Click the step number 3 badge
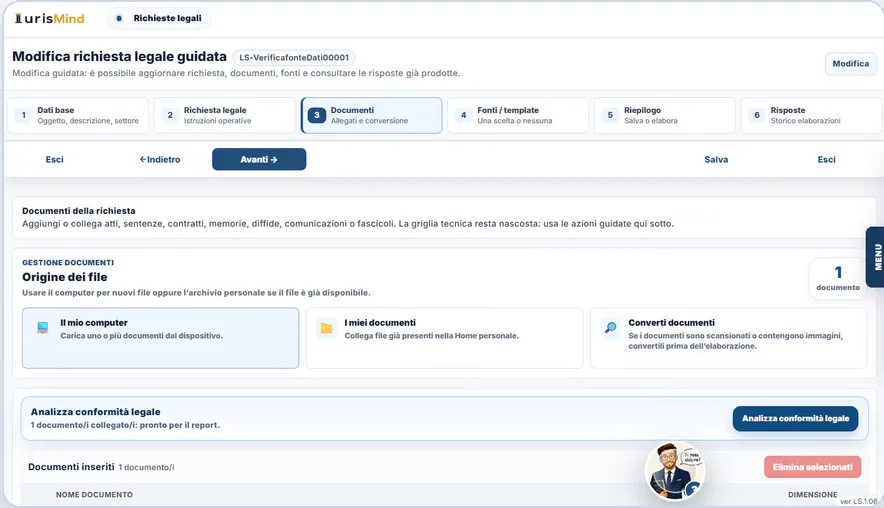 point(317,115)
